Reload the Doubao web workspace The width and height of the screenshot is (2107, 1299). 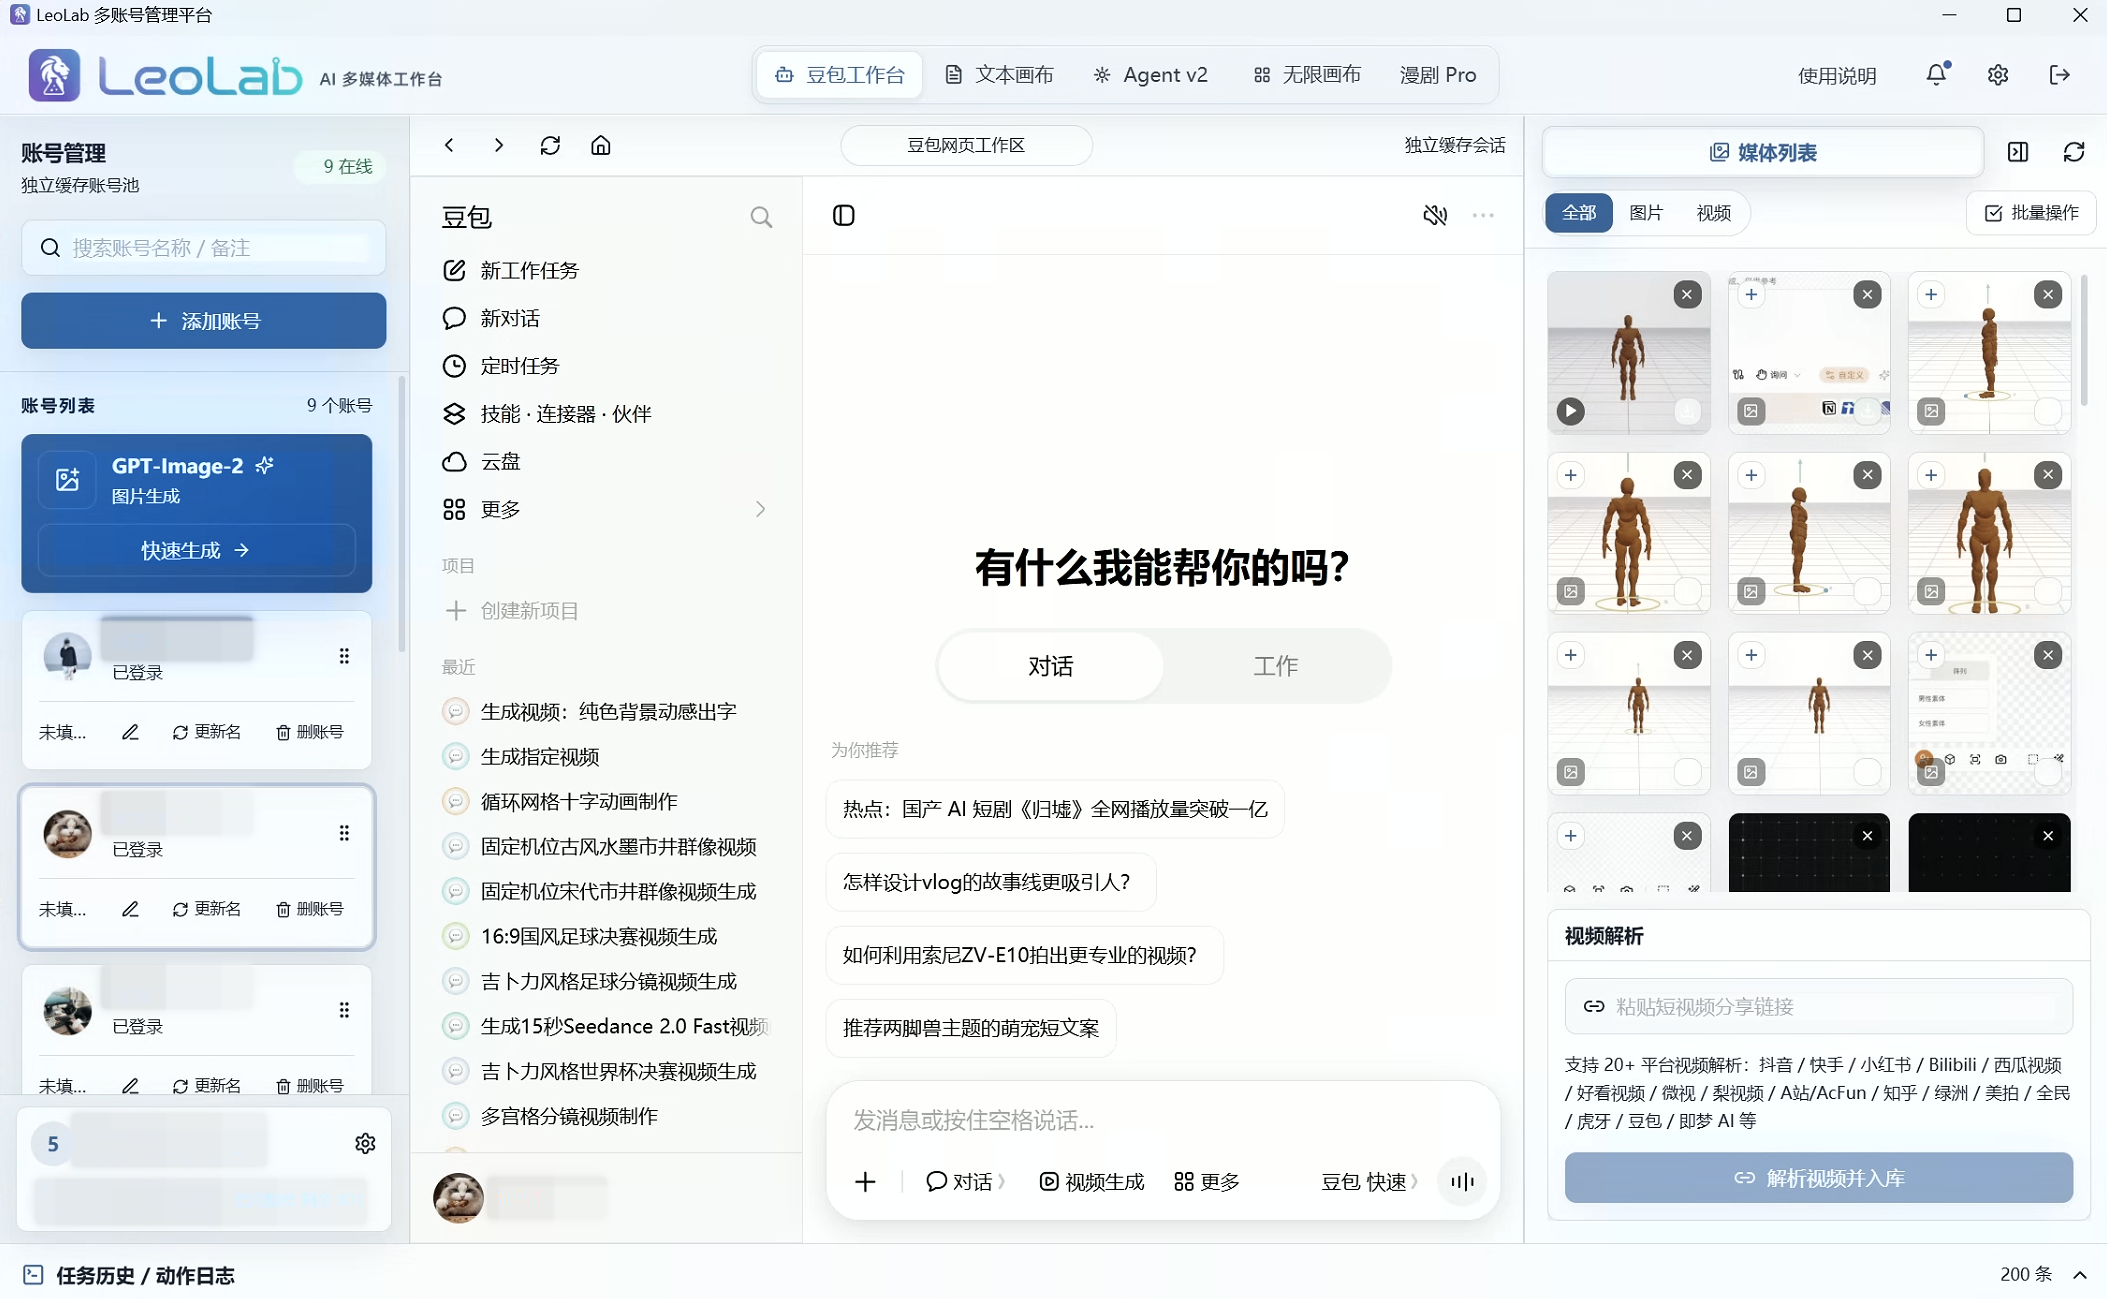point(550,145)
